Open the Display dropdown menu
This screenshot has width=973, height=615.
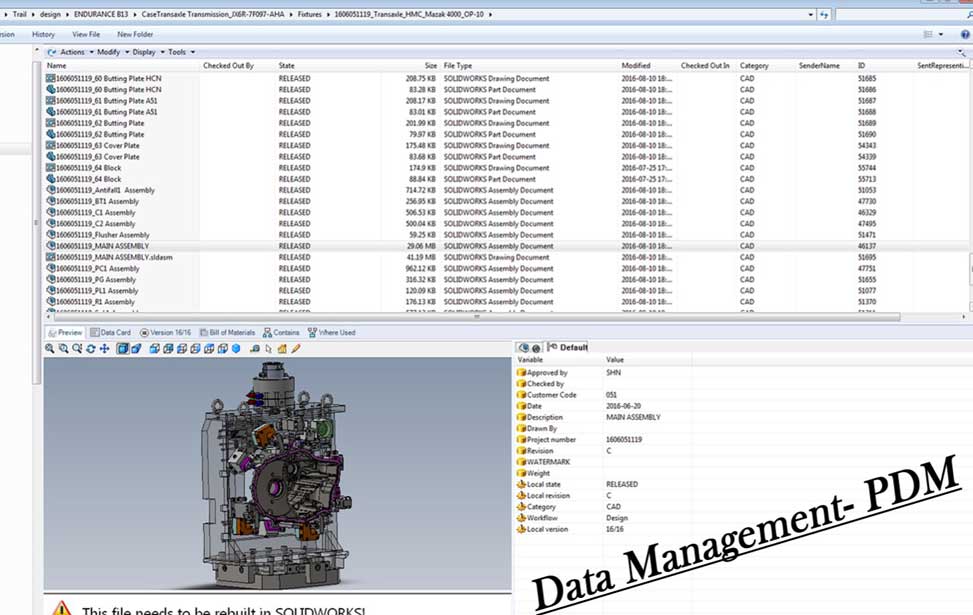point(148,52)
